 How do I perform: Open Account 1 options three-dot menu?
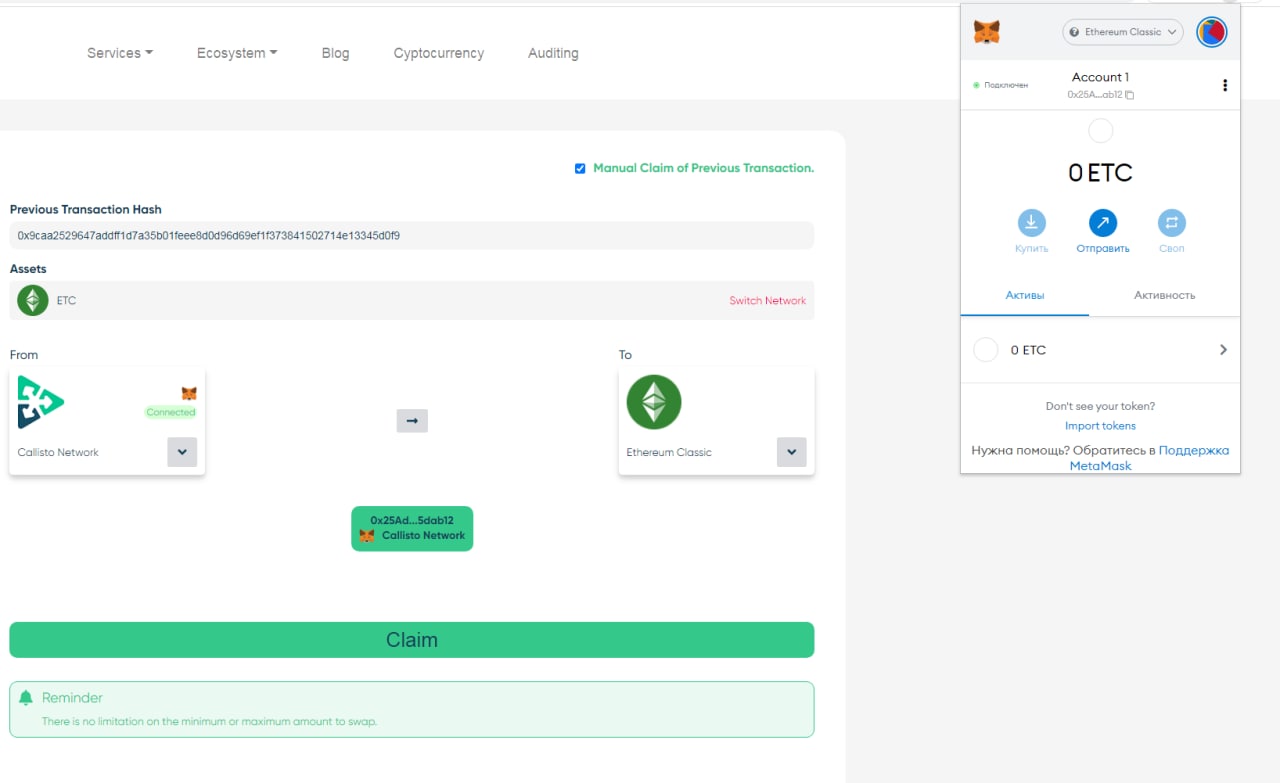tap(1225, 86)
